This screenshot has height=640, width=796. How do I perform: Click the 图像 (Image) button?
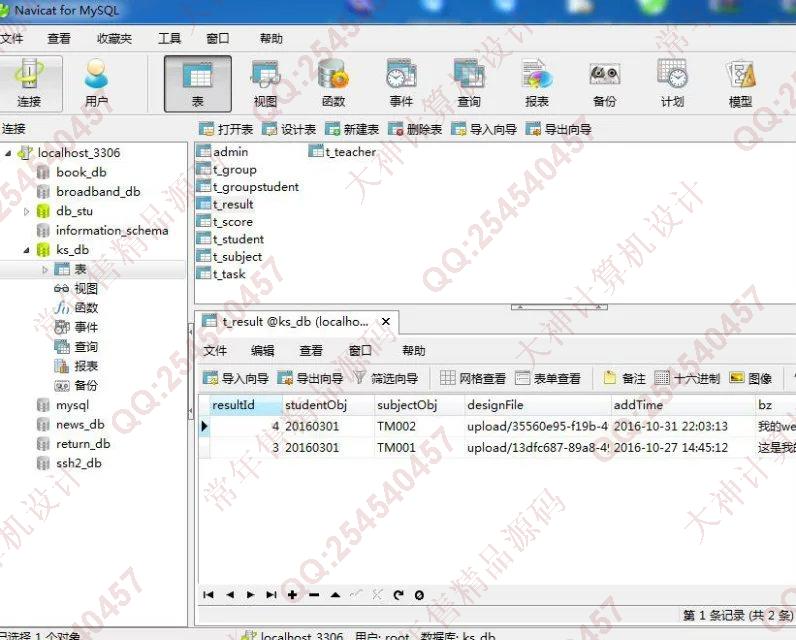point(751,378)
